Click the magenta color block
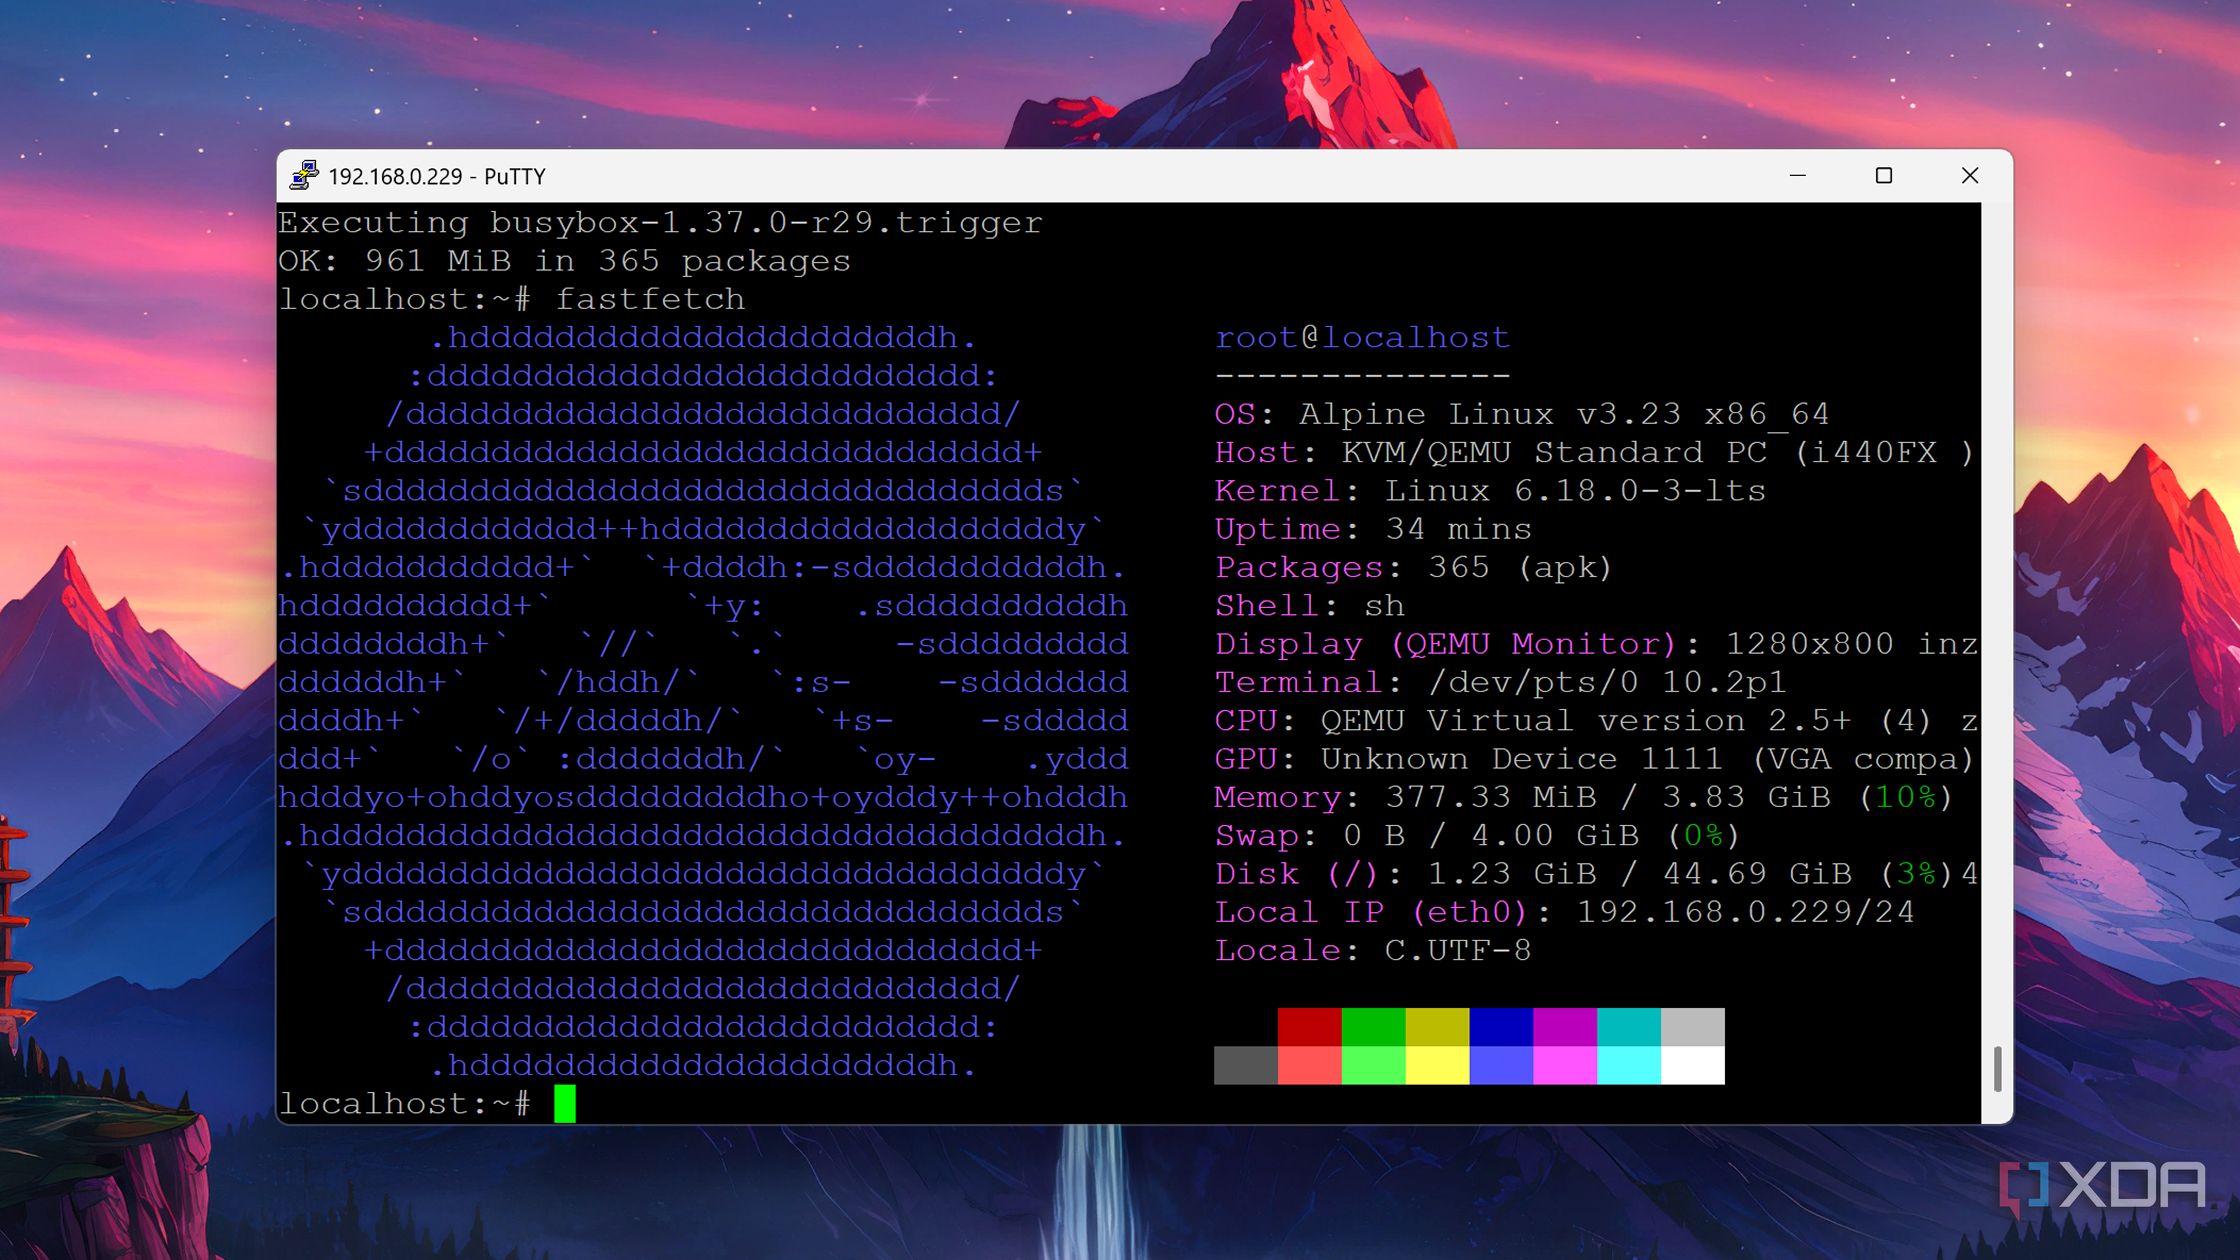2240x1260 pixels. click(x=1565, y=1027)
